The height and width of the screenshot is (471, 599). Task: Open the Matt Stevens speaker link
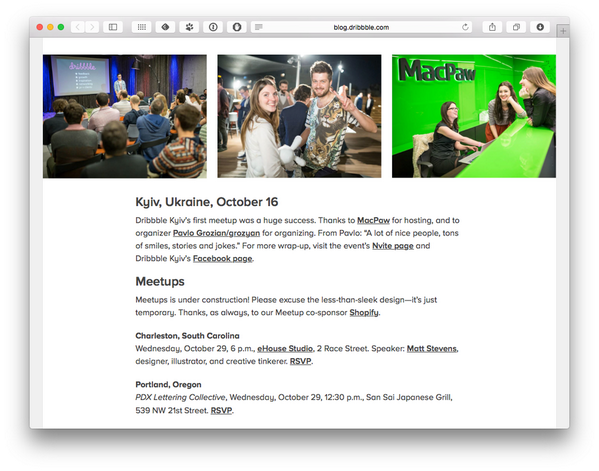click(x=432, y=348)
